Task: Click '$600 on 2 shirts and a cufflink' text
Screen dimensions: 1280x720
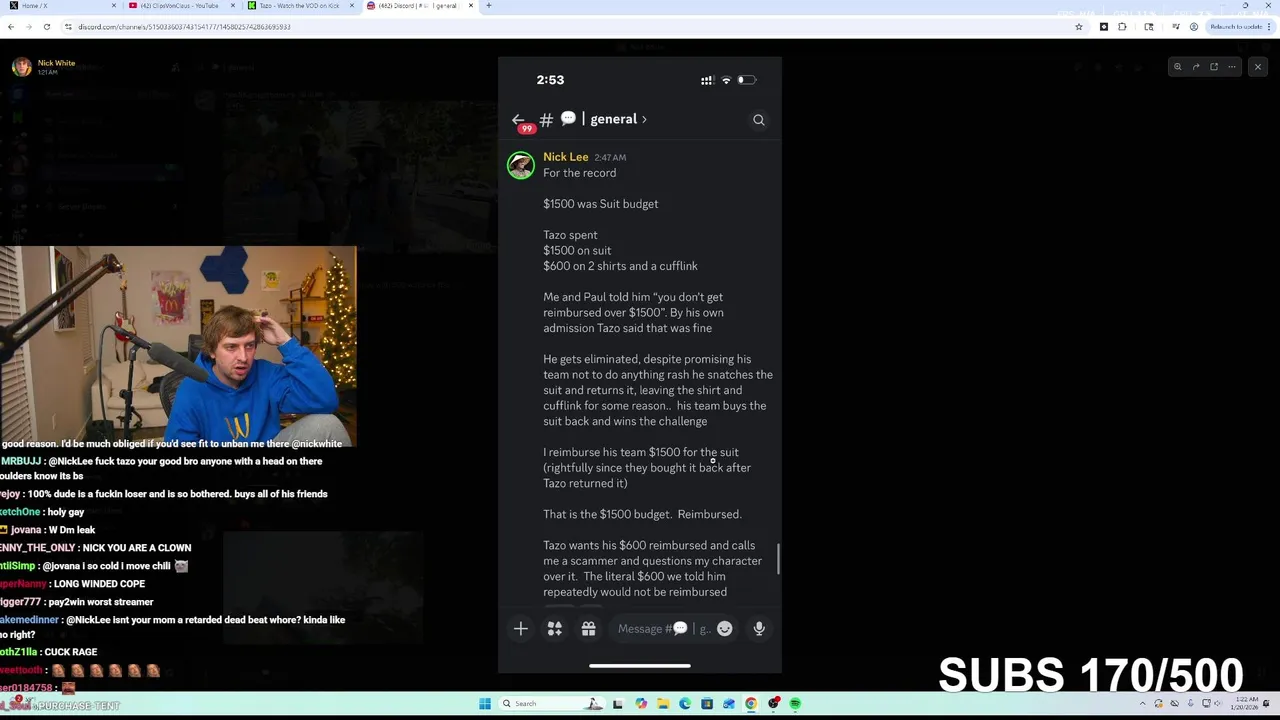Action: coord(620,266)
